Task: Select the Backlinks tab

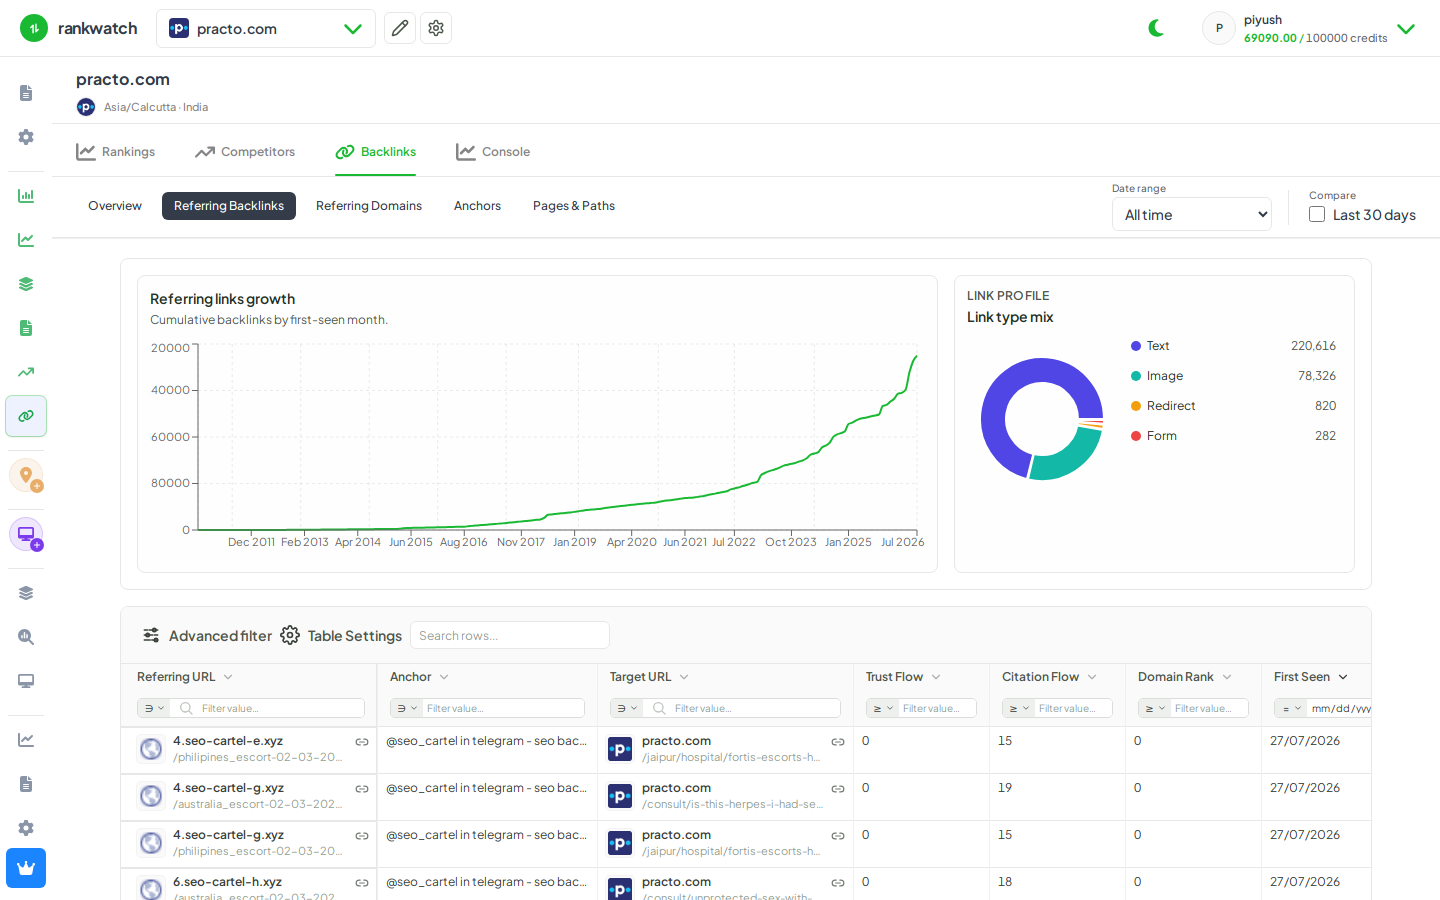Action: coord(376,152)
